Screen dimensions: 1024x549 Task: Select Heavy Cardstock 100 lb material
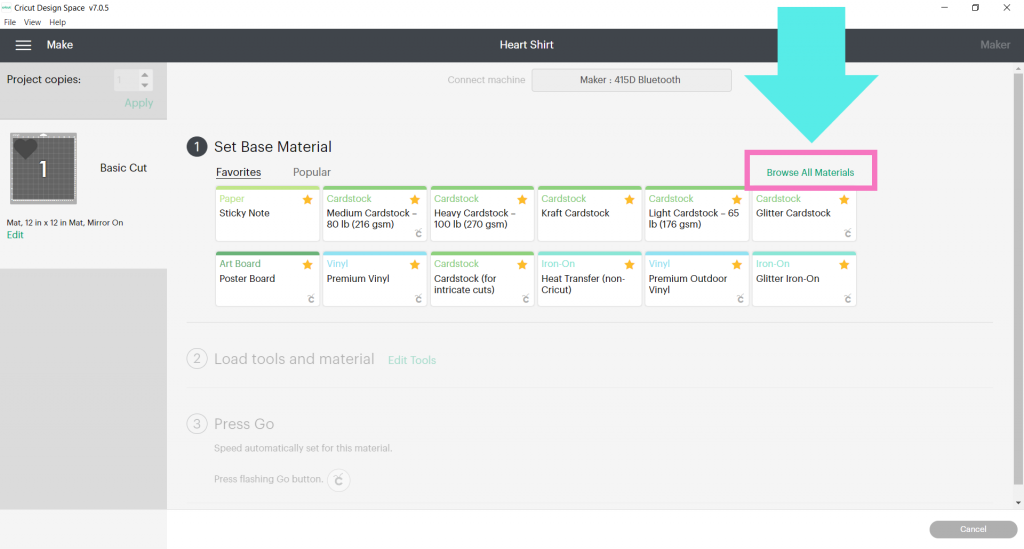click(482, 213)
